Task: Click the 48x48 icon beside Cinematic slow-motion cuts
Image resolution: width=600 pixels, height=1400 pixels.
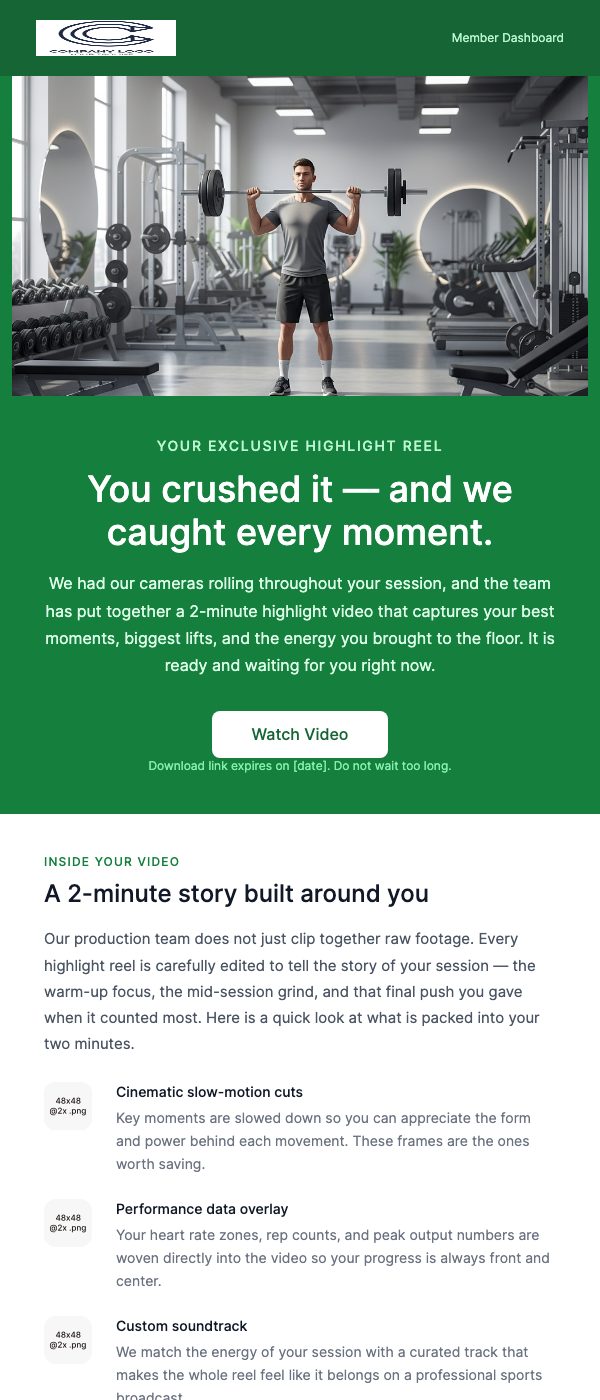Action: pyautogui.click(x=67, y=1106)
